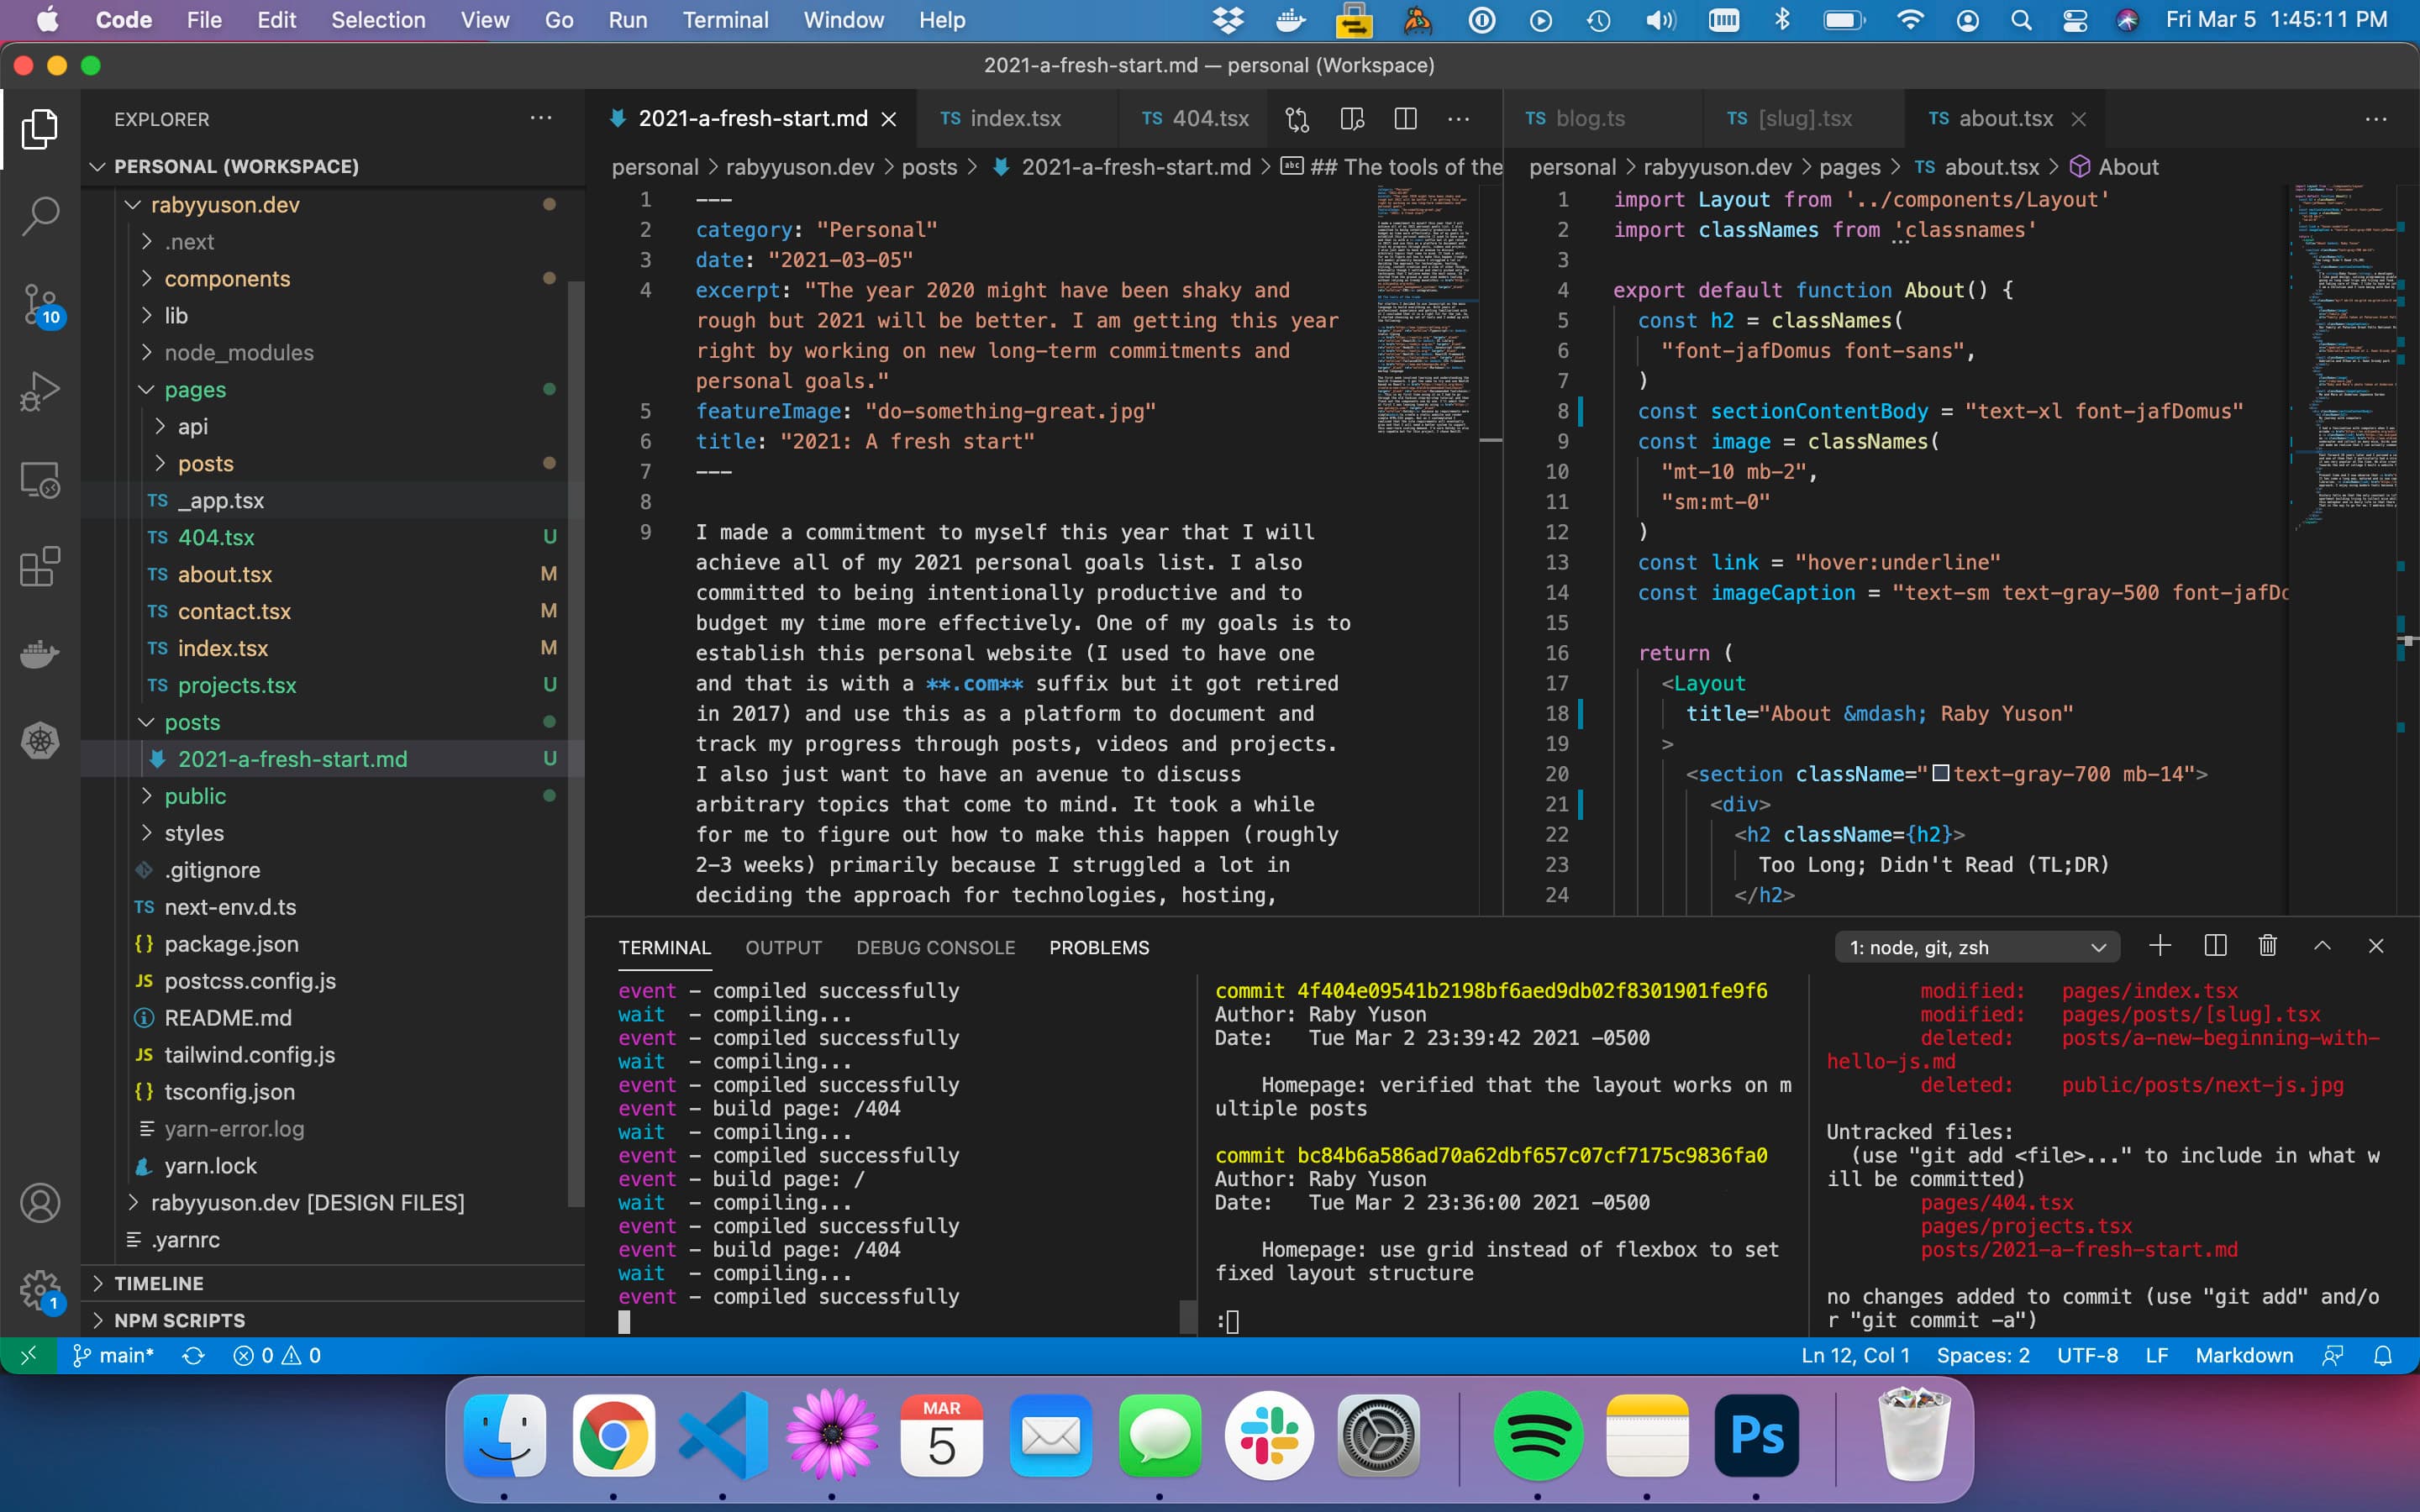Viewport: 2420px width, 1512px height.
Task: Open markdown preview to the side
Action: coord(1352,119)
